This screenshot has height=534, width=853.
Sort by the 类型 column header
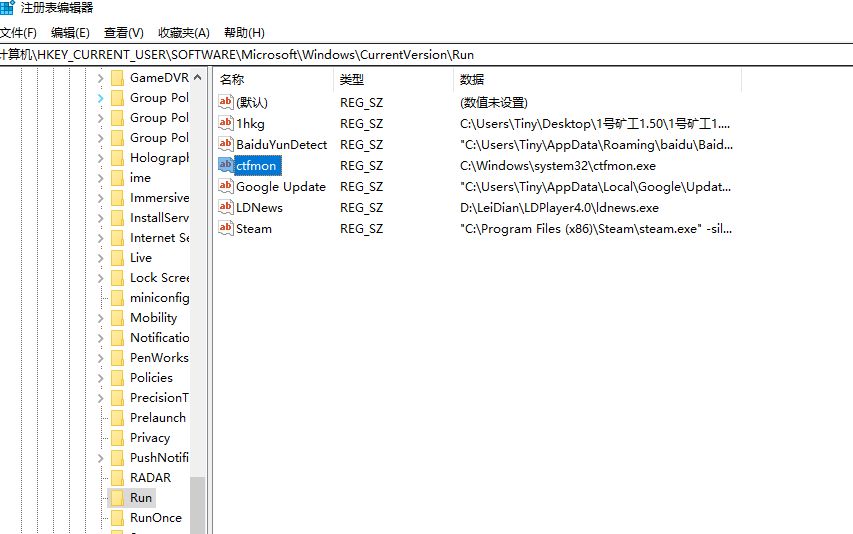tap(393, 79)
